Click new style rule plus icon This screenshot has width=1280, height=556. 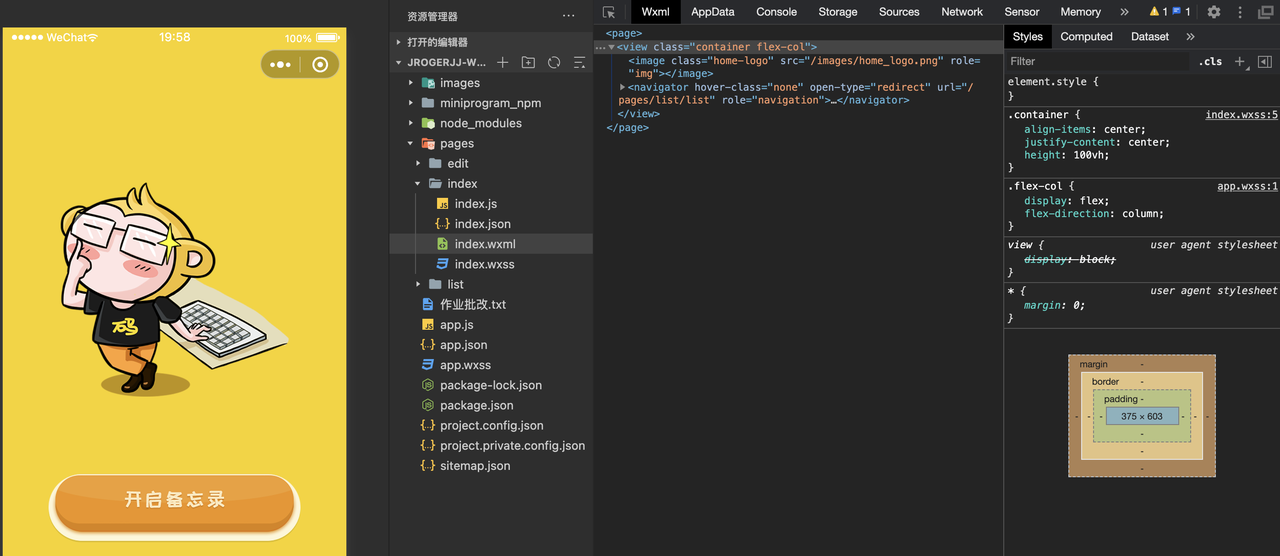click(x=1240, y=61)
